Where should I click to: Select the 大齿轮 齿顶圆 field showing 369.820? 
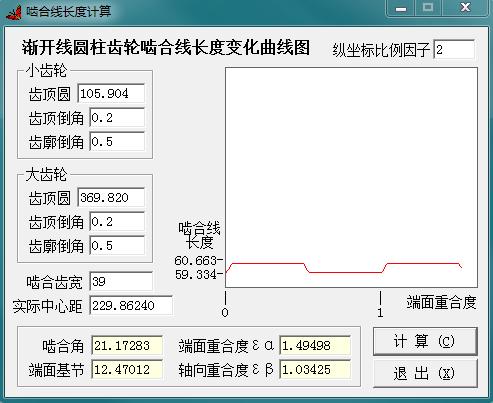[111, 197]
